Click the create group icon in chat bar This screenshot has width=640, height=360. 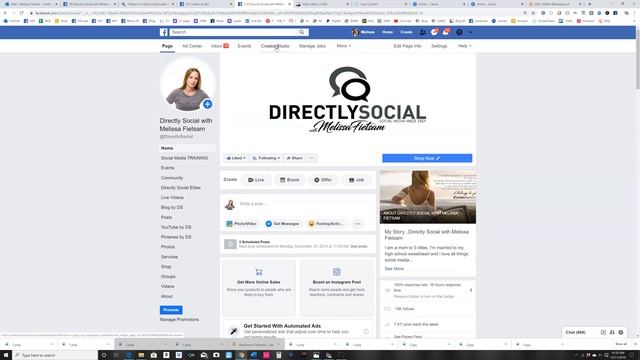coord(612,332)
